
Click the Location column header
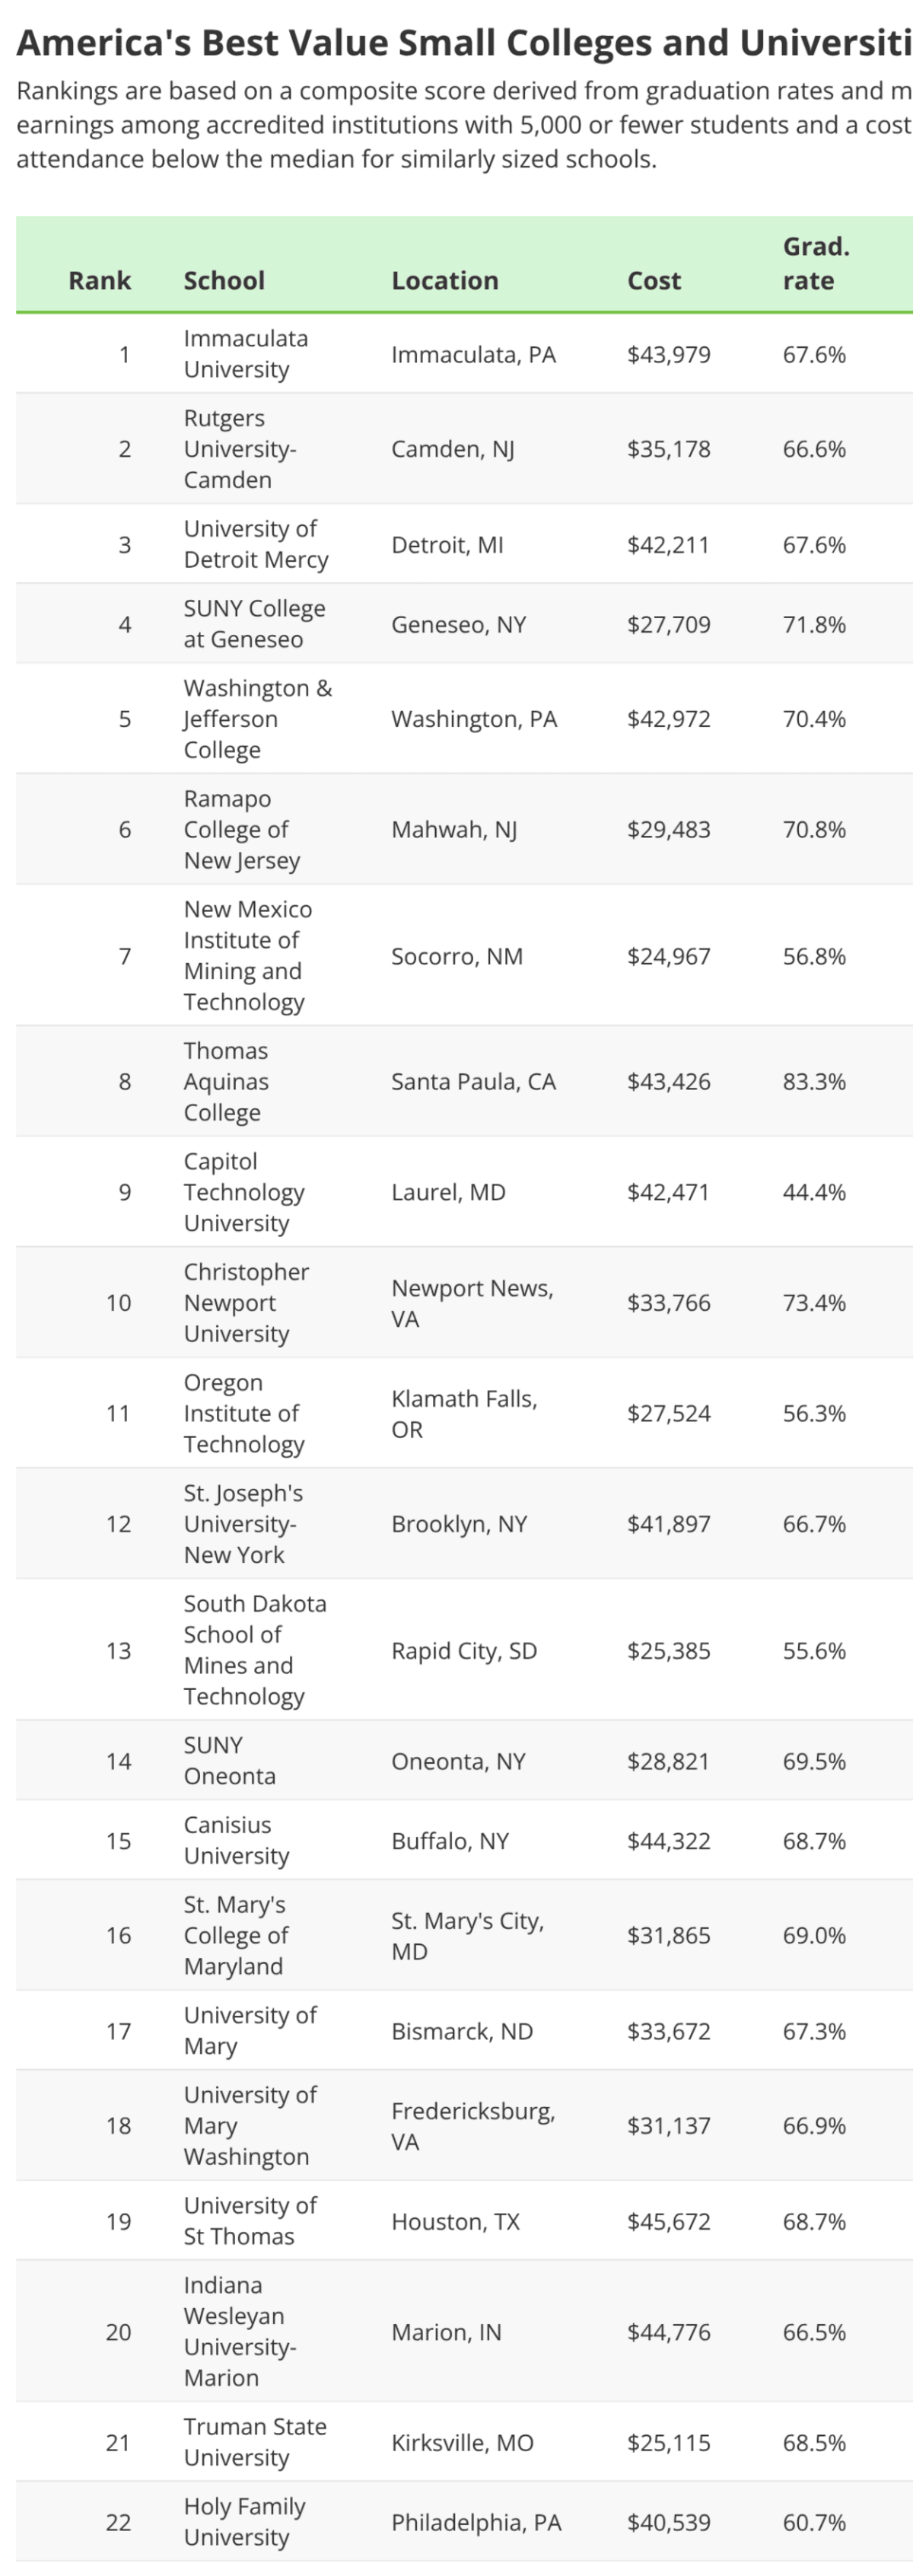(x=444, y=280)
